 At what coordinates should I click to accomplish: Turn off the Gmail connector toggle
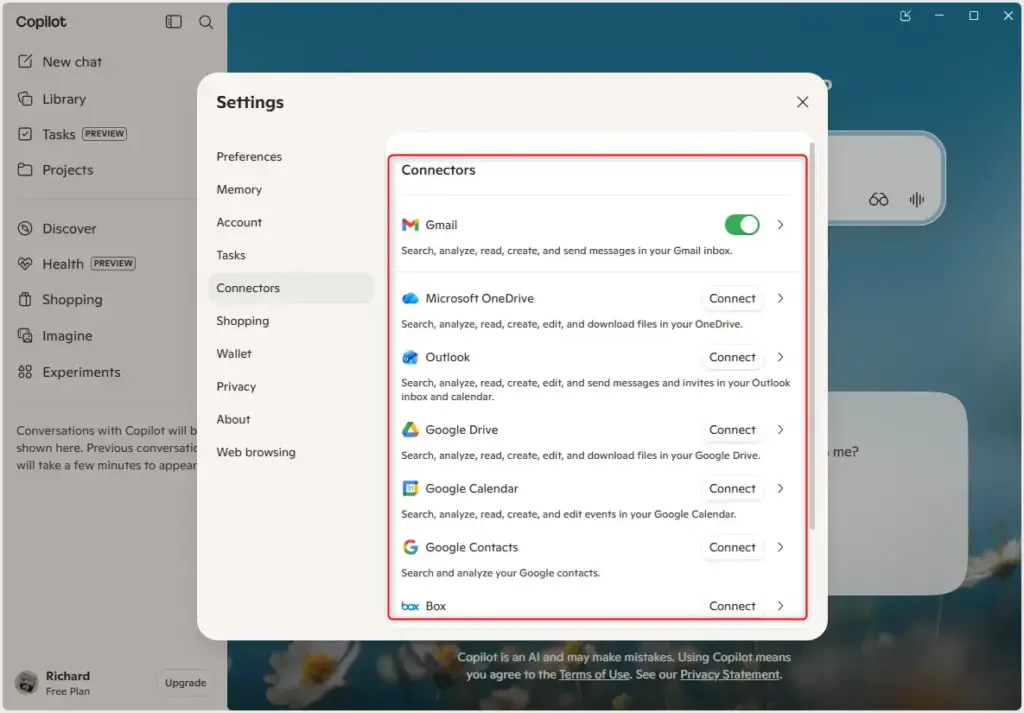click(742, 225)
